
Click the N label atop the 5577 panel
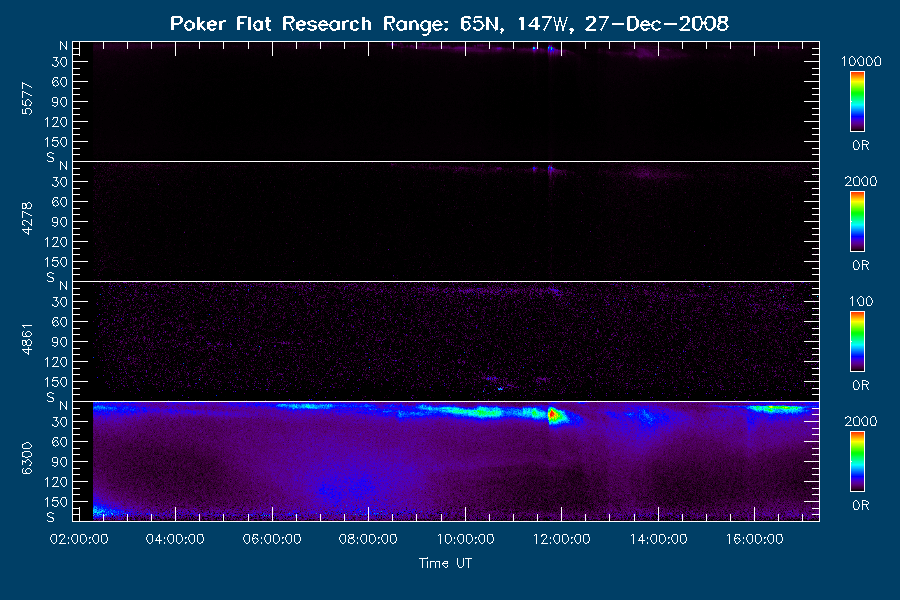pos(63,46)
